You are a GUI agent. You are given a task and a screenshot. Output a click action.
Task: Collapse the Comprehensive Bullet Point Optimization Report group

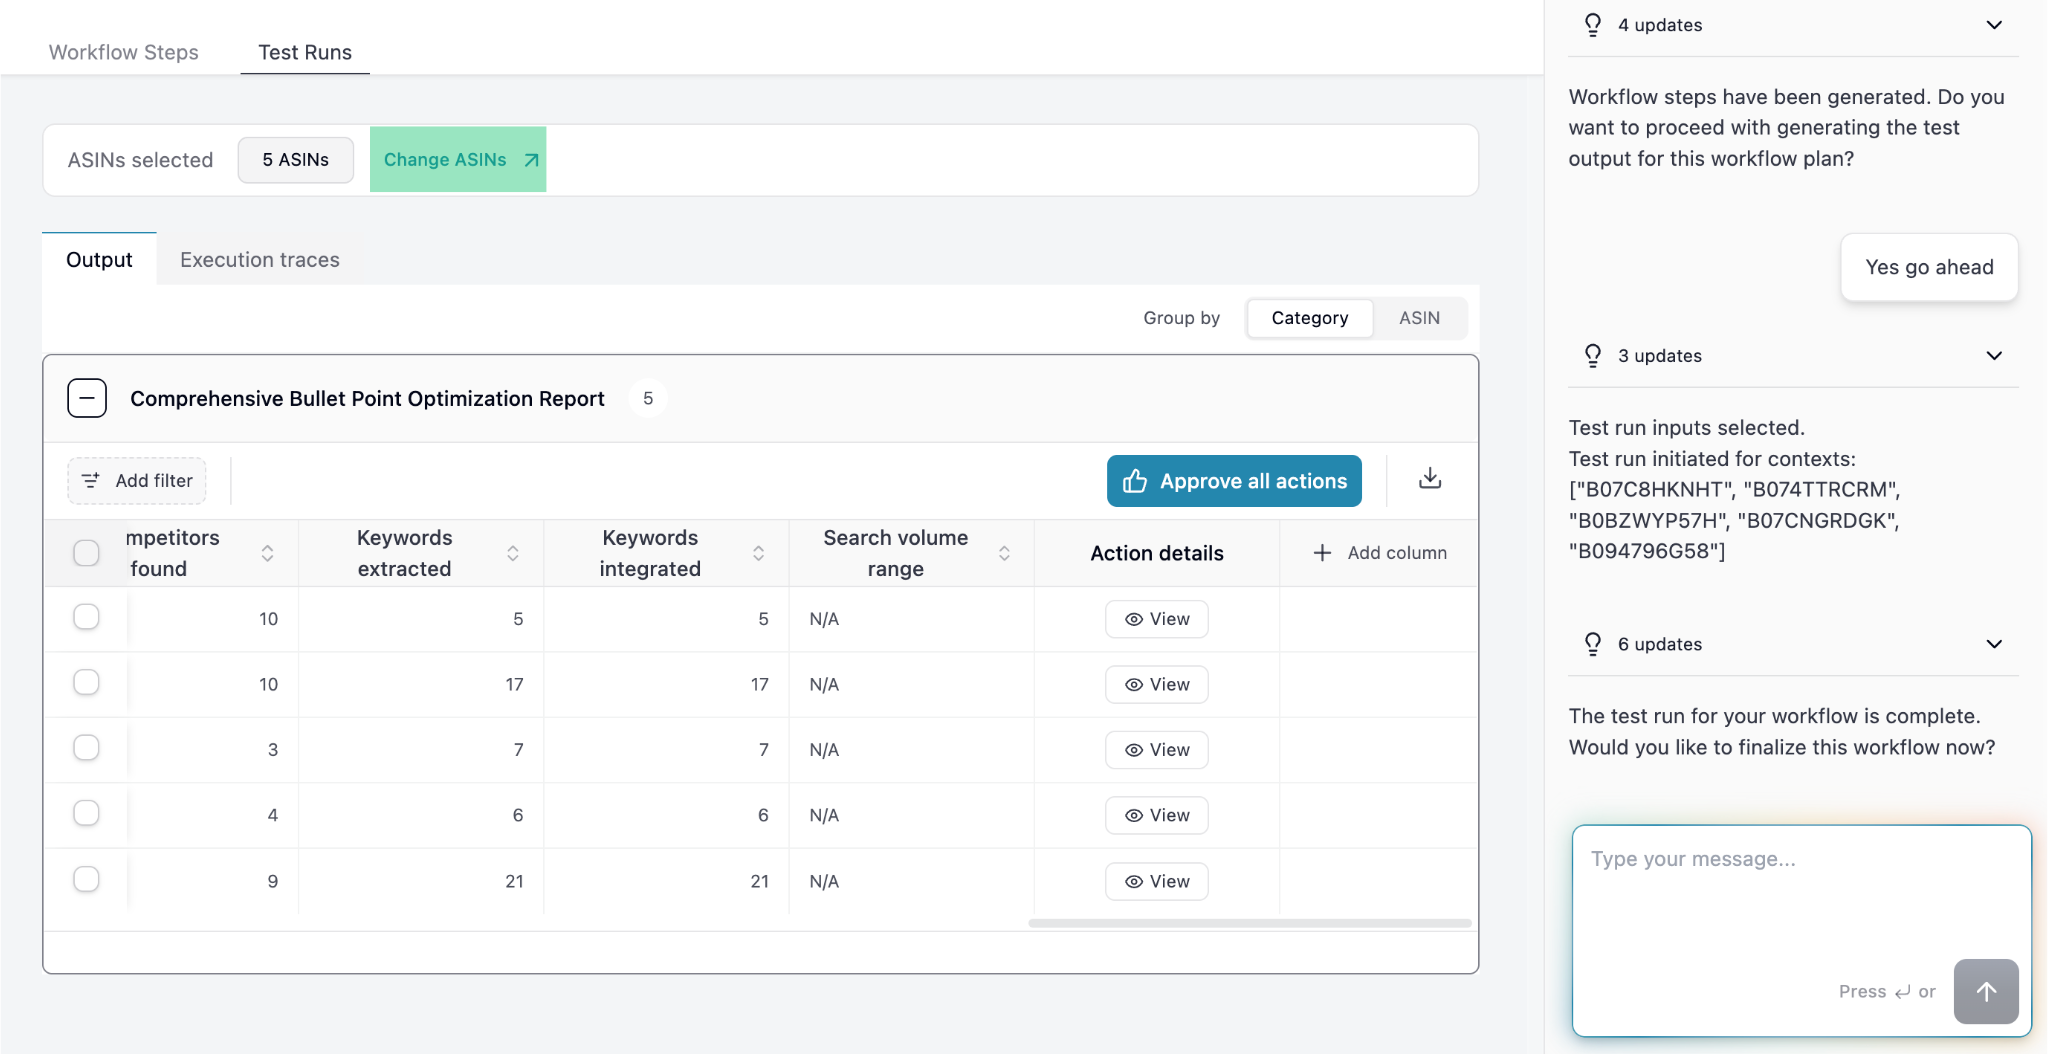(x=87, y=398)
